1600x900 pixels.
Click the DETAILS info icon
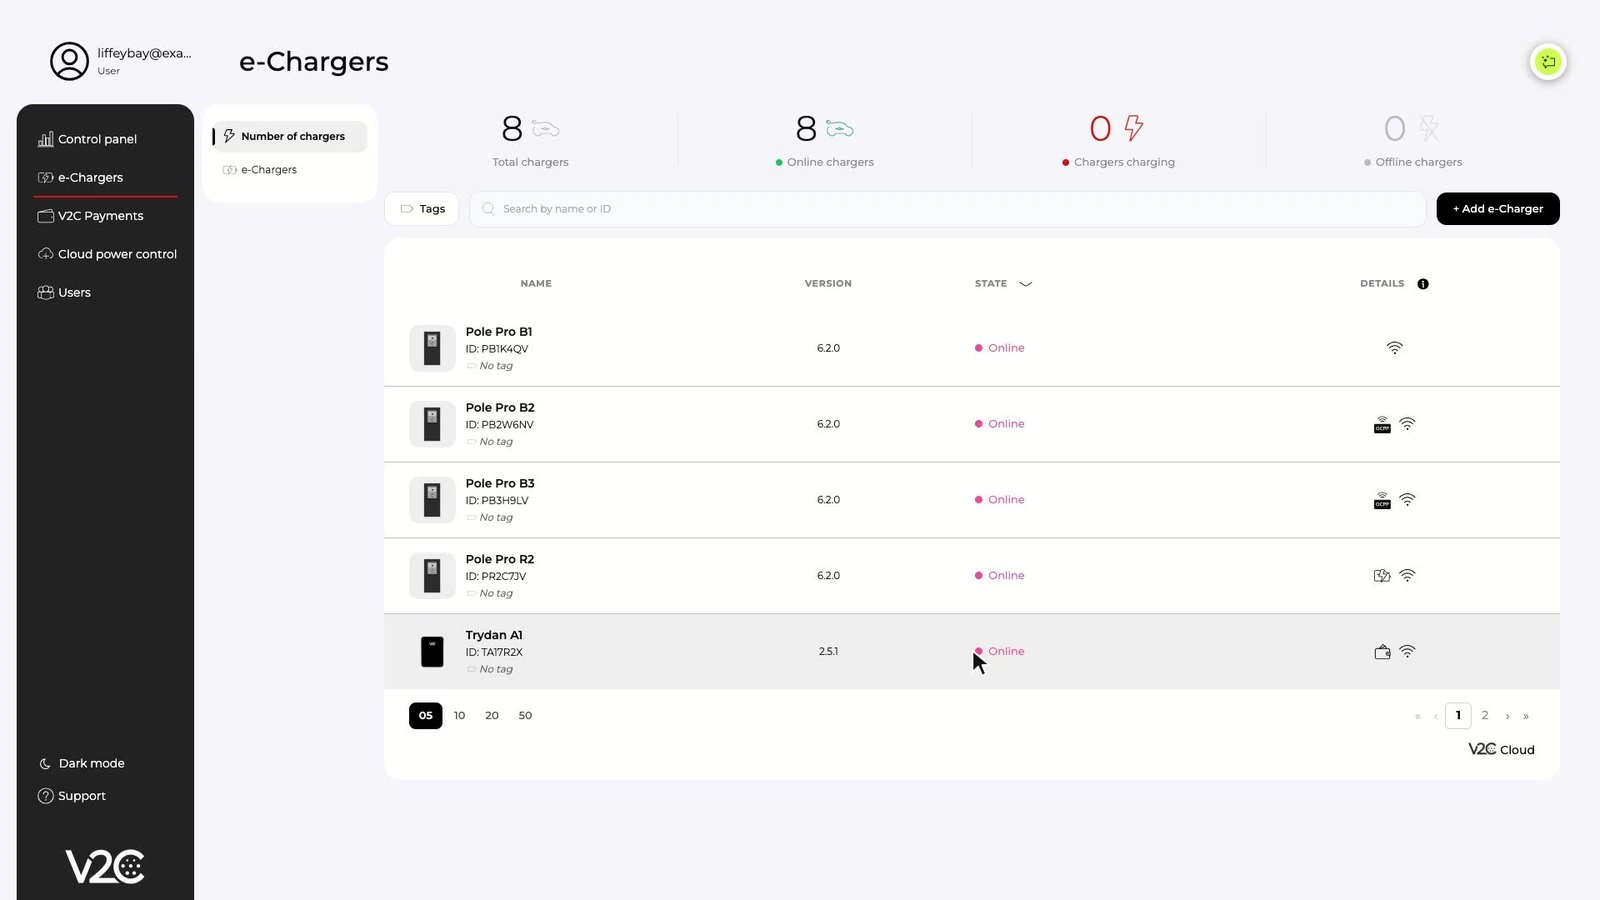1423,284
